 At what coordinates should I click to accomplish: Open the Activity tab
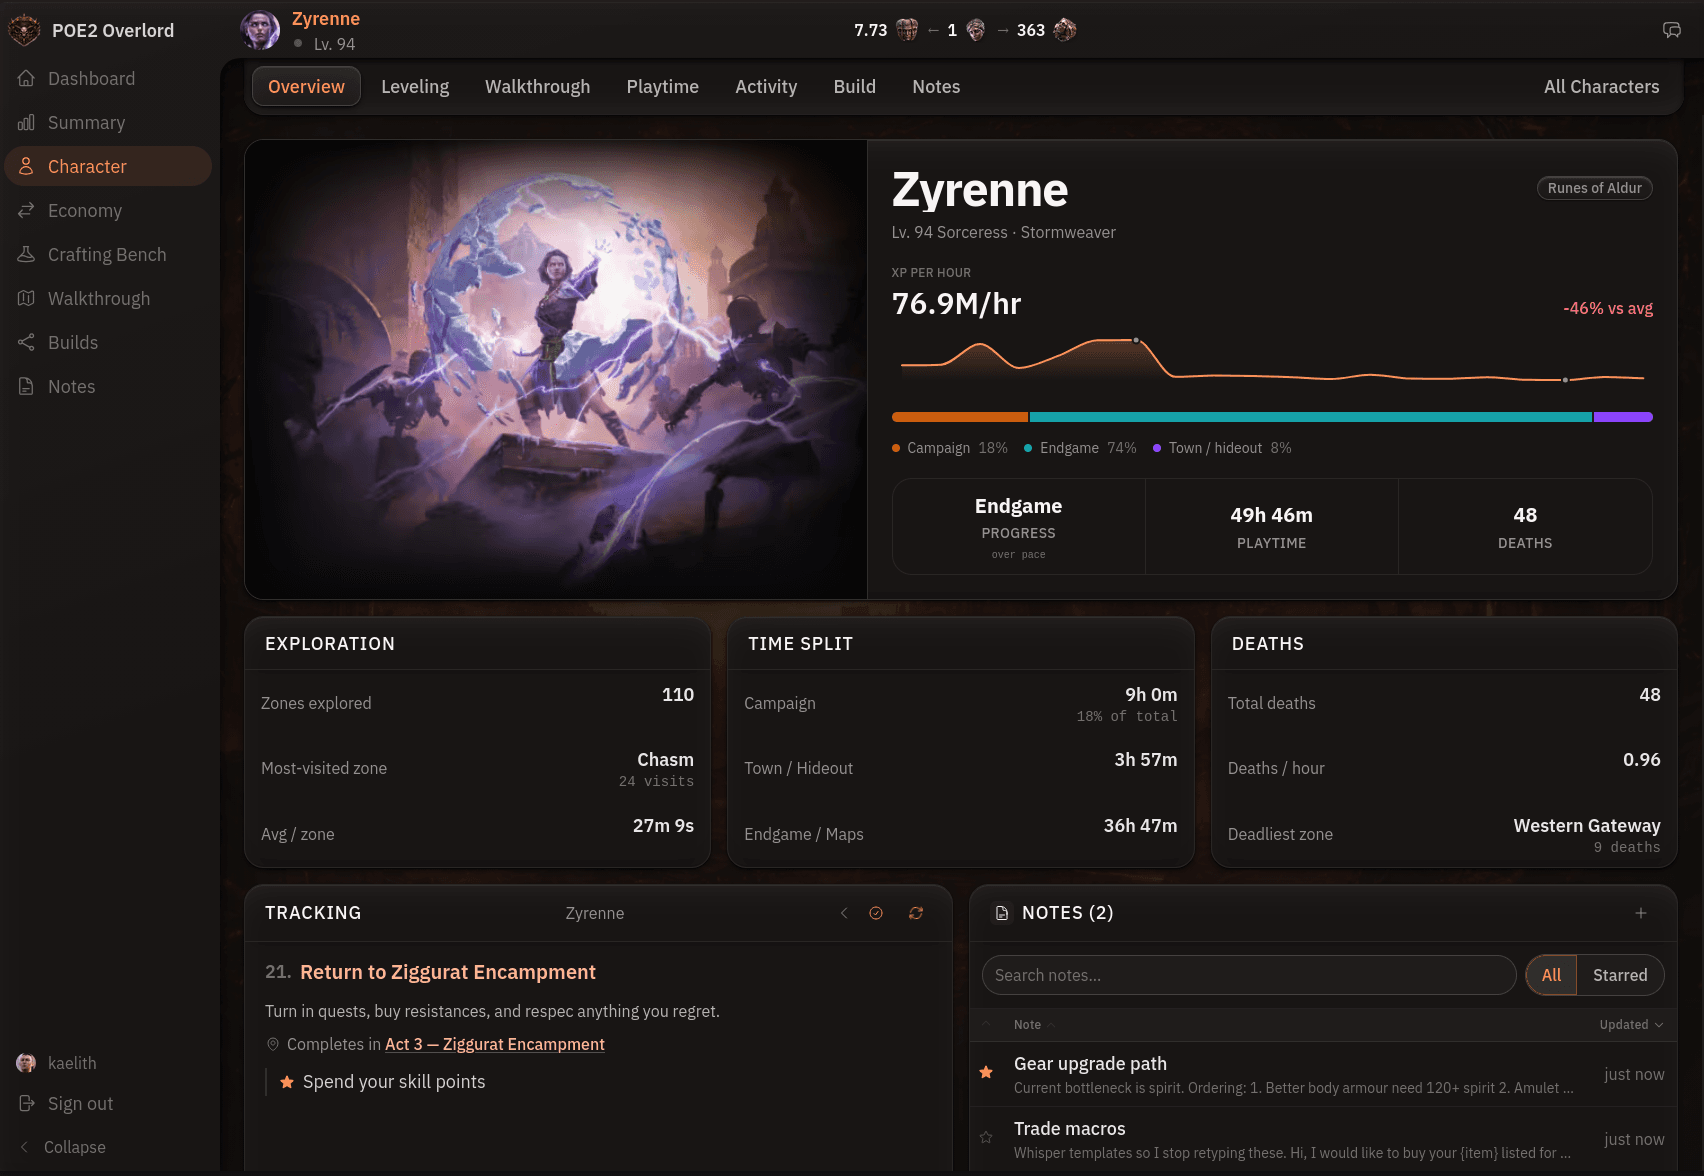point(766,87)
